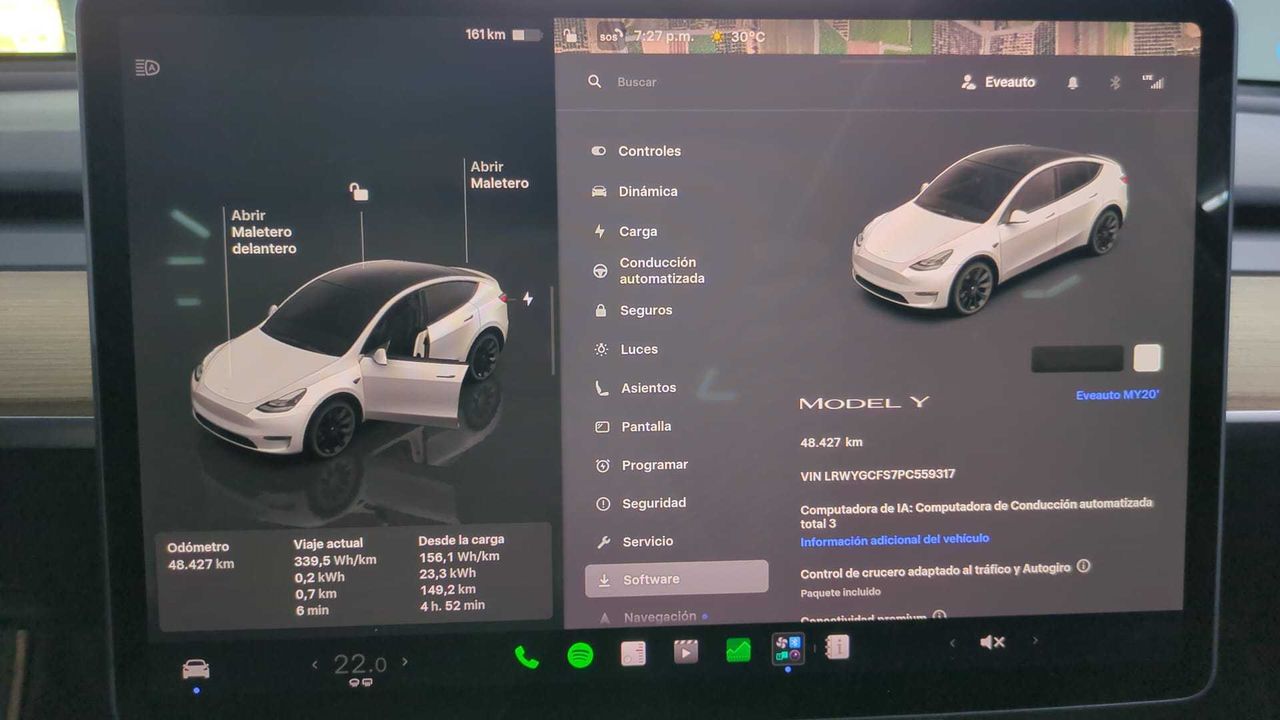Tap the 22.0 temperature display
This screenshot has width=1280, height=720.
point(360,664)
